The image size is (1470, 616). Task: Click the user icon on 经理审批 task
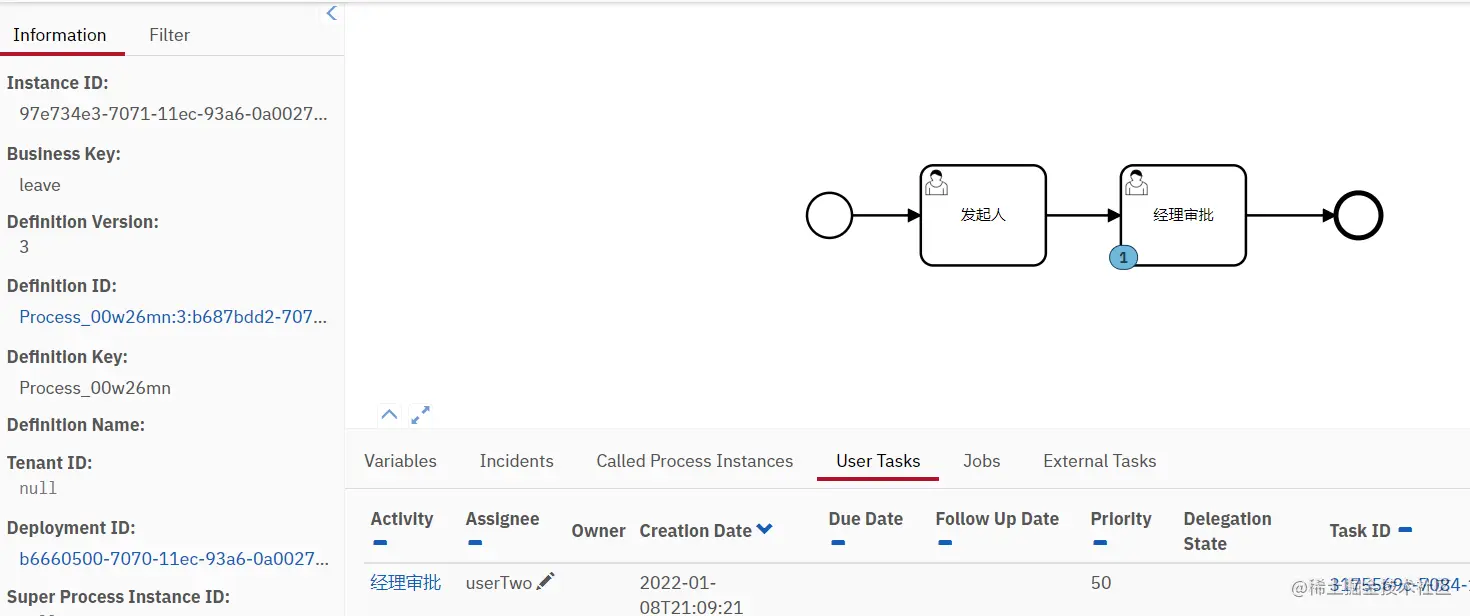[1136, 182]
